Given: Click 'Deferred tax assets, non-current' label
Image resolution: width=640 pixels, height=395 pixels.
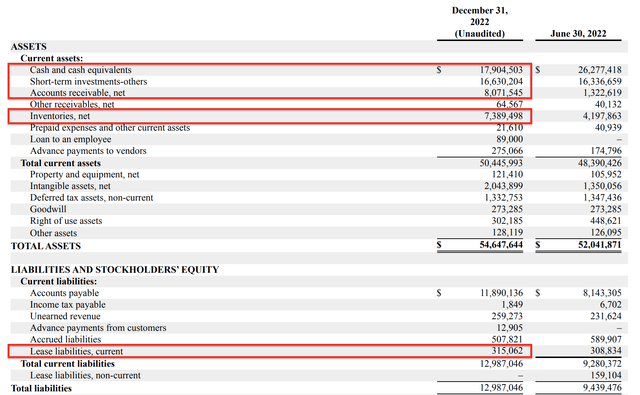Looking at the screenshot, I should coord(91,198).
